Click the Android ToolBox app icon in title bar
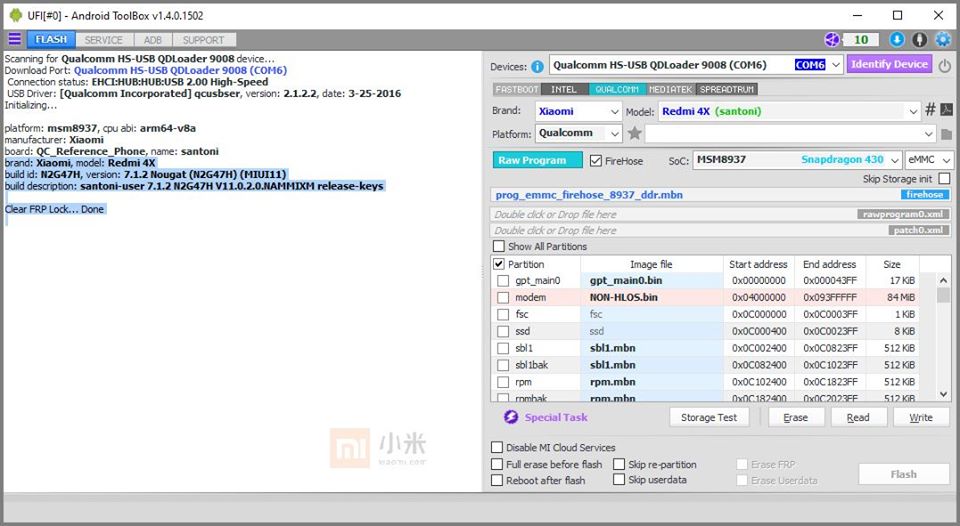 click(16, 15)
